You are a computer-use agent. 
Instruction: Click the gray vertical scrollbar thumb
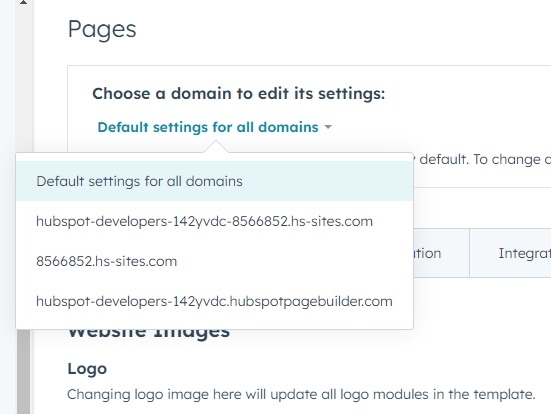(24, 372)
